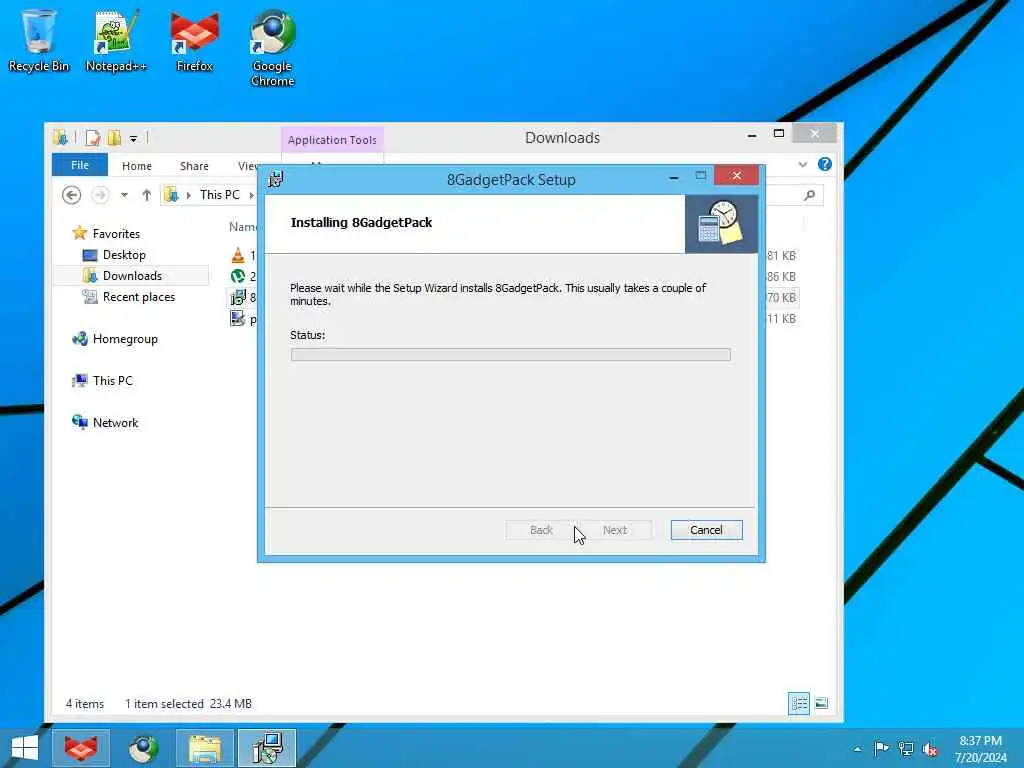
Task: Go back in Downloads explorer
Action: tap(71, 195)
